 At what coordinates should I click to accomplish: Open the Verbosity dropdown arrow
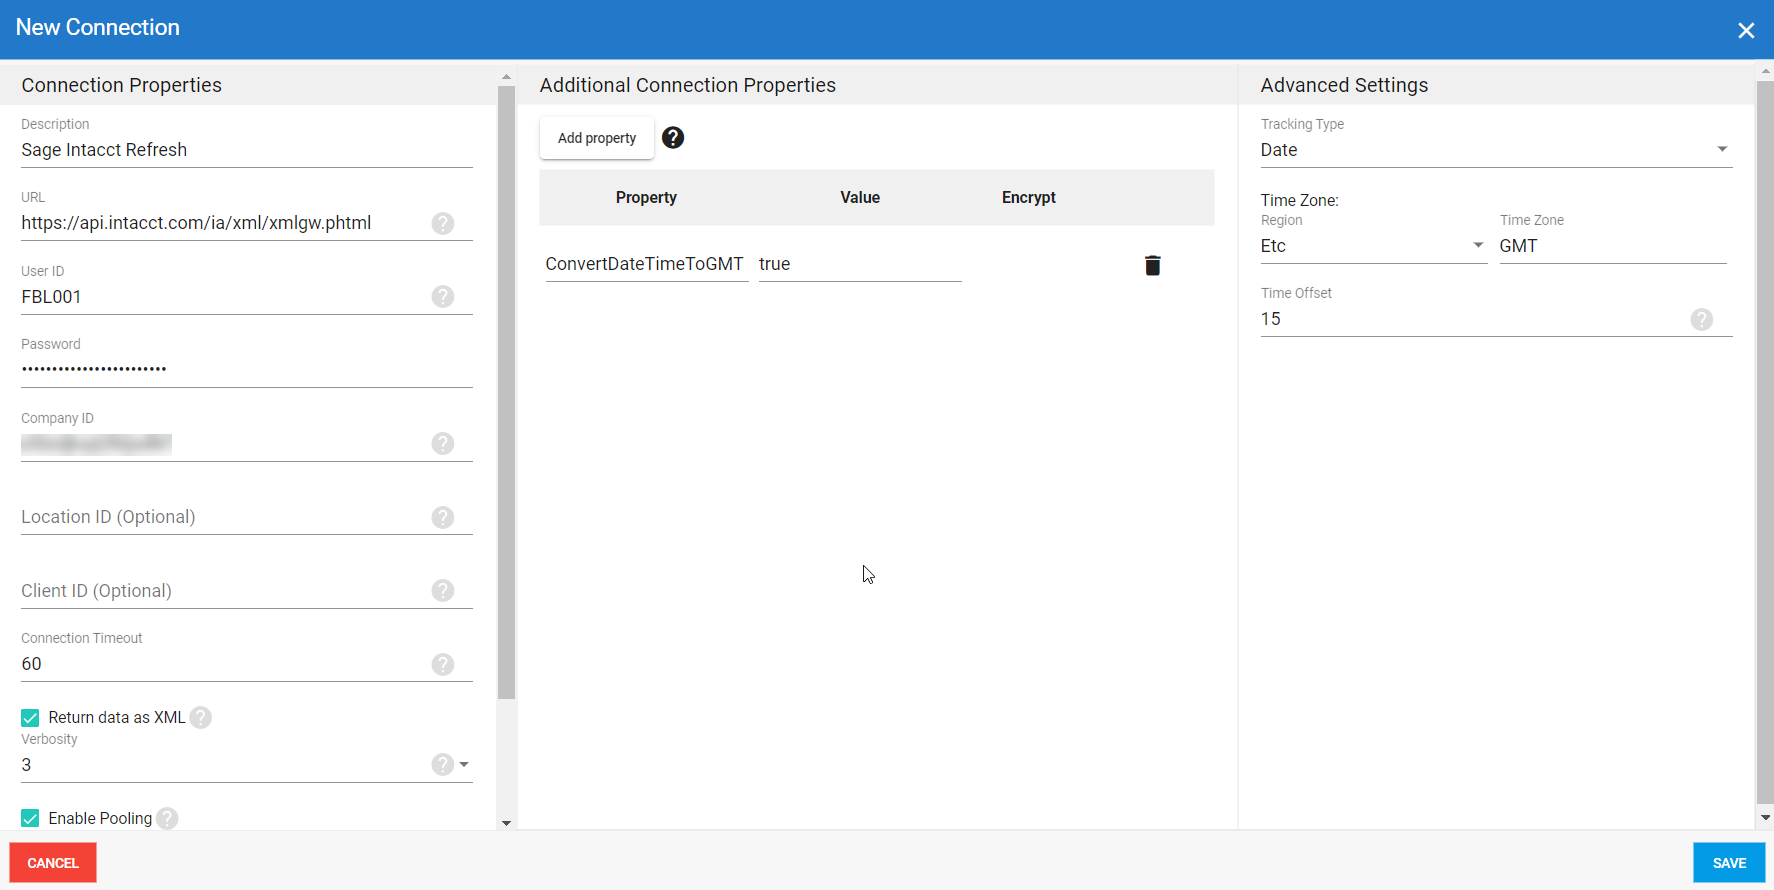(x=464, y=765)
